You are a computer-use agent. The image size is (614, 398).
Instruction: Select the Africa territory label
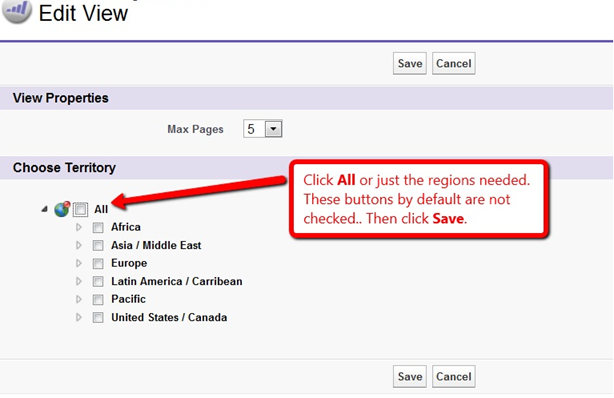[x=126, y=227]
